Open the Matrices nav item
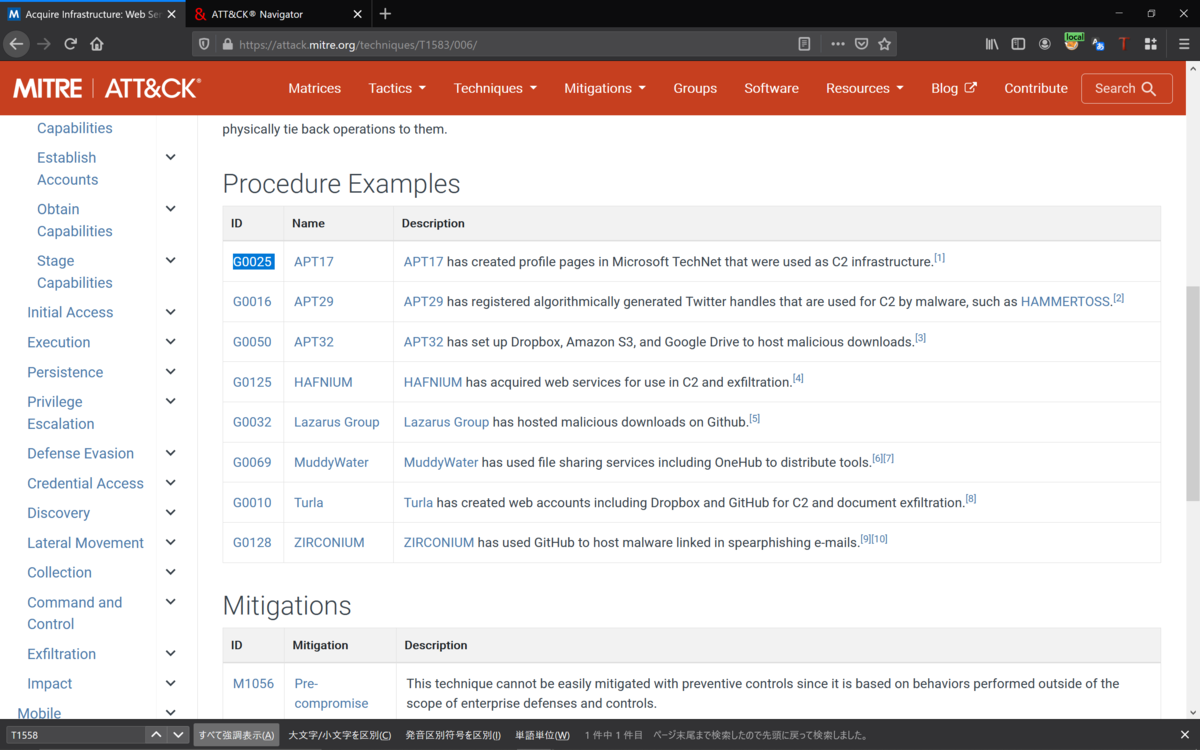 coord(315,88)
